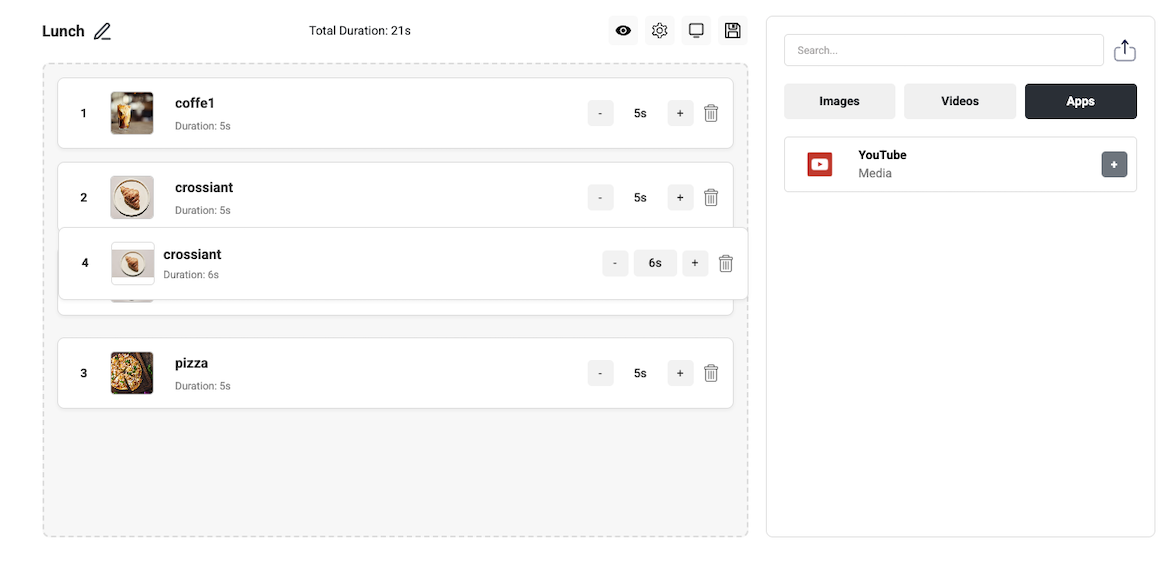Add YouTube app with plus button
The image size is (1176, 573).
point(1114,164)
